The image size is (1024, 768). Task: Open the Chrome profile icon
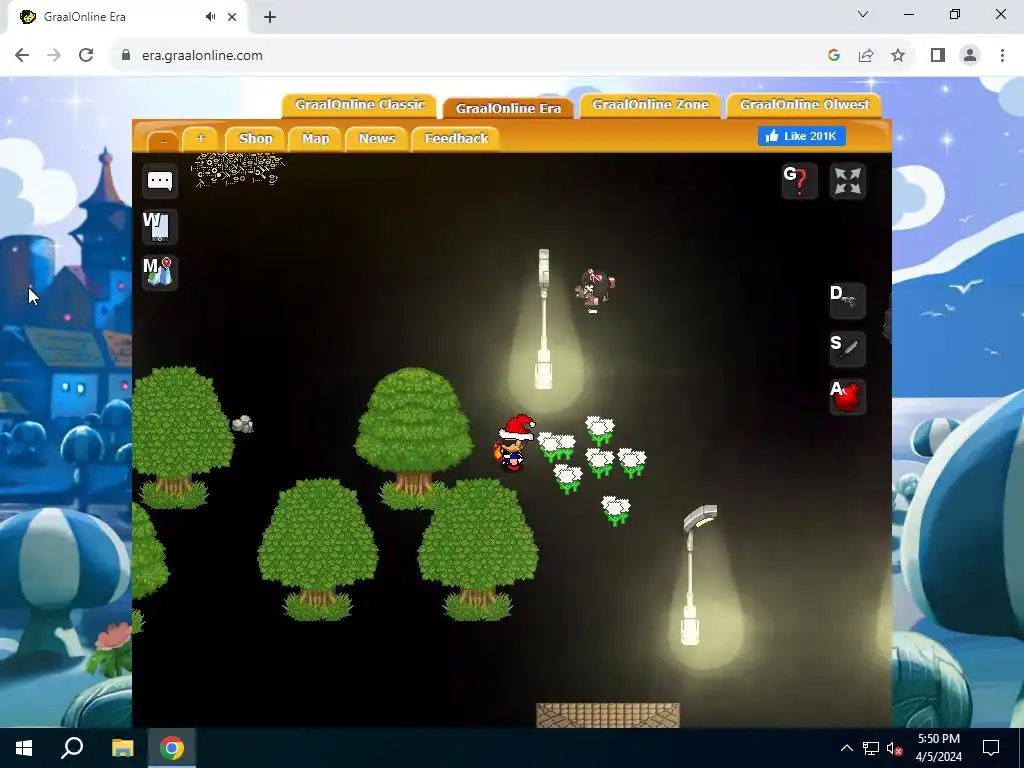(x=970, y=56)
